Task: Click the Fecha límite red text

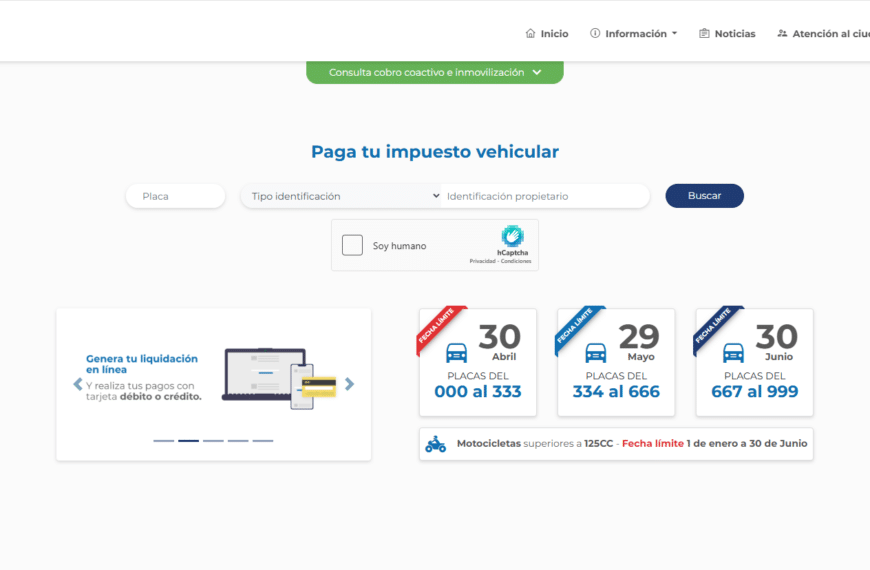Action: coord(652,443)
